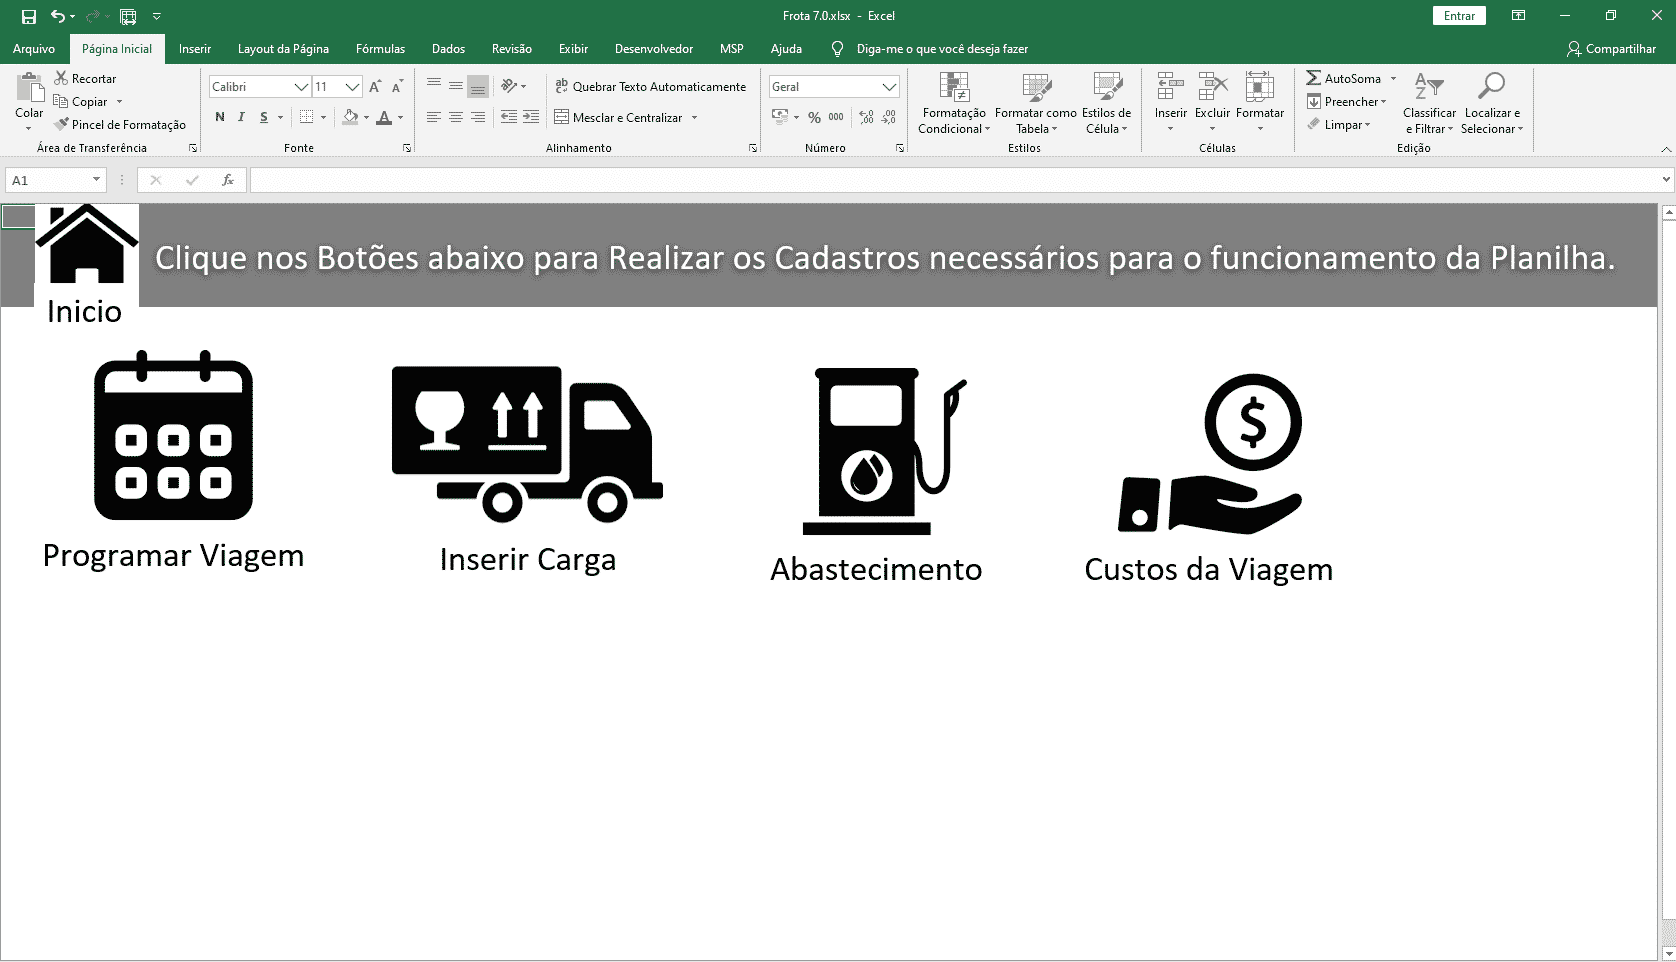Image resolution: width=1676 pixels, height=962 pixels.
Task: Decrease font size
Action: [397, 87]
